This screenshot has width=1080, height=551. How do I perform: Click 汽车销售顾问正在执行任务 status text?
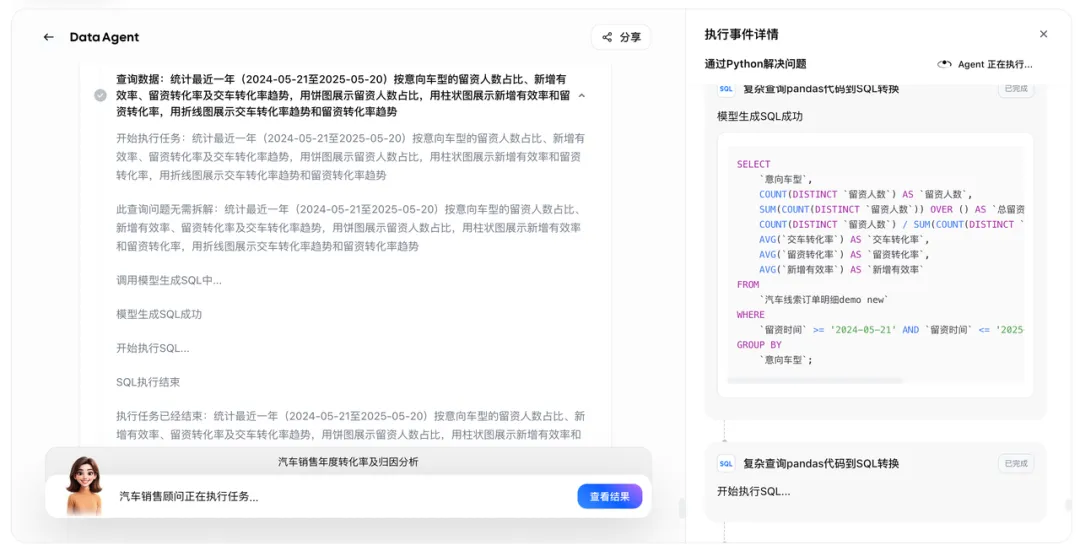(189, 497)
